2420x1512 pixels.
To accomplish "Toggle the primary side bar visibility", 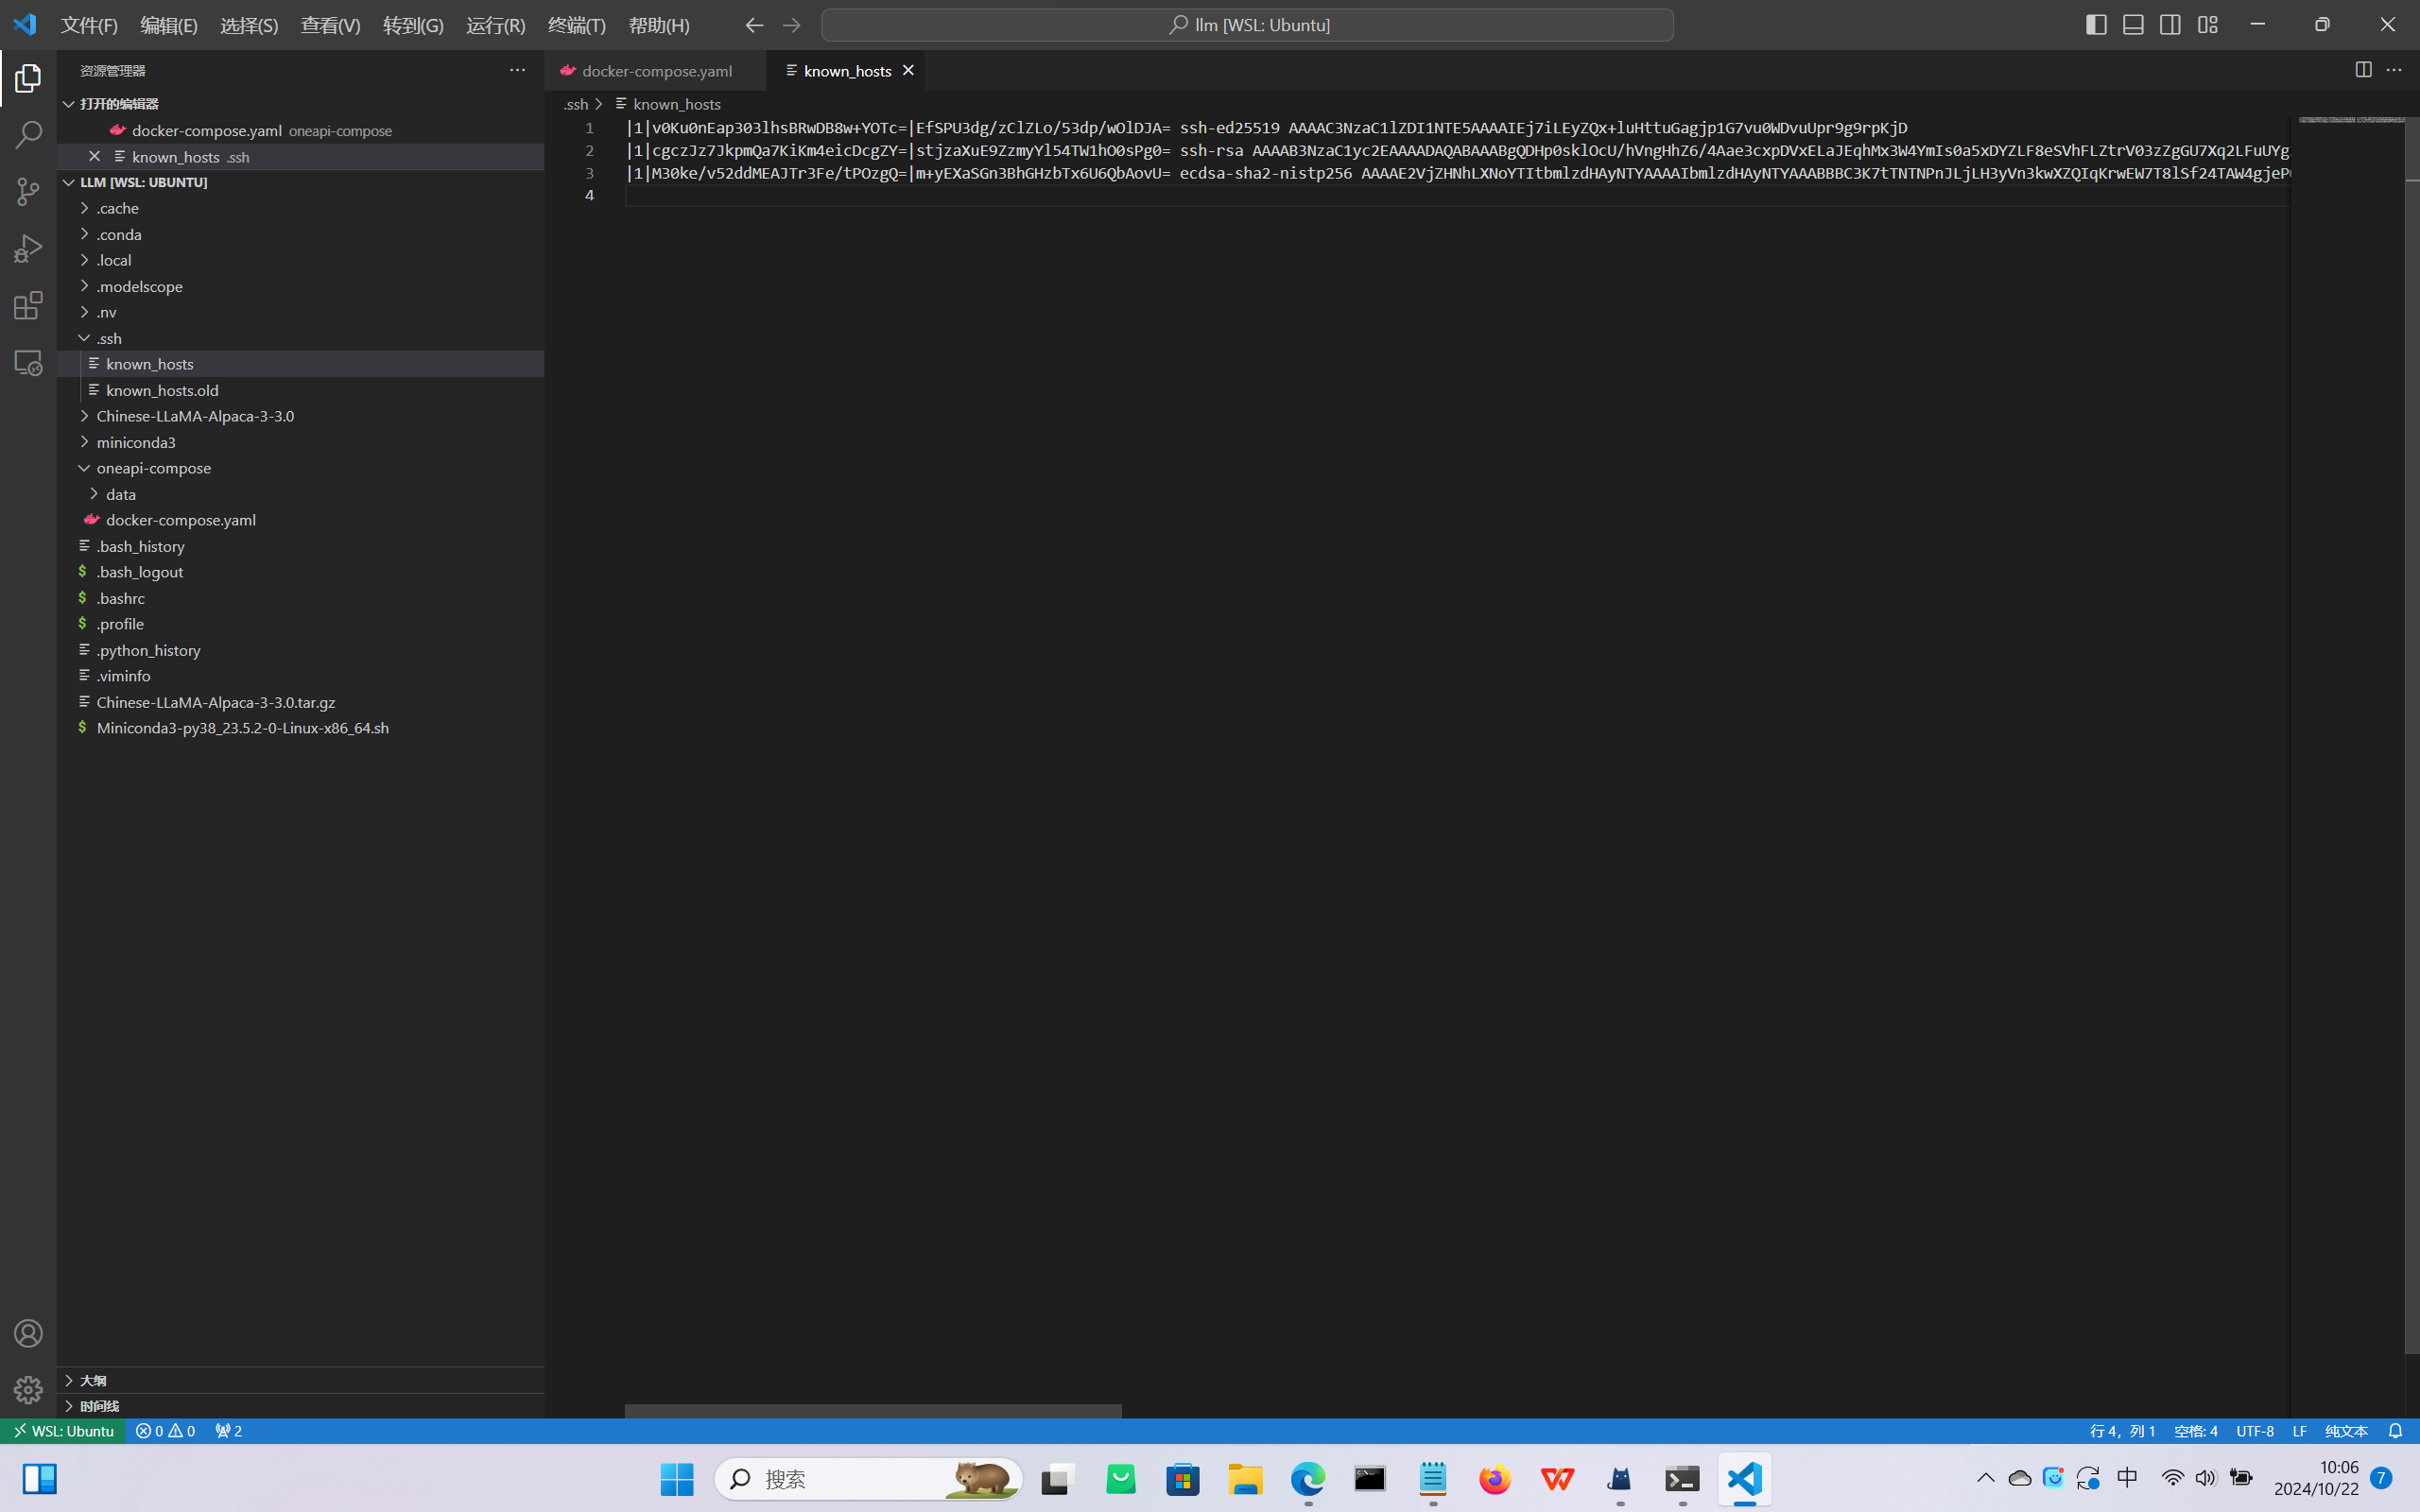I will [x=2096, y=25].
